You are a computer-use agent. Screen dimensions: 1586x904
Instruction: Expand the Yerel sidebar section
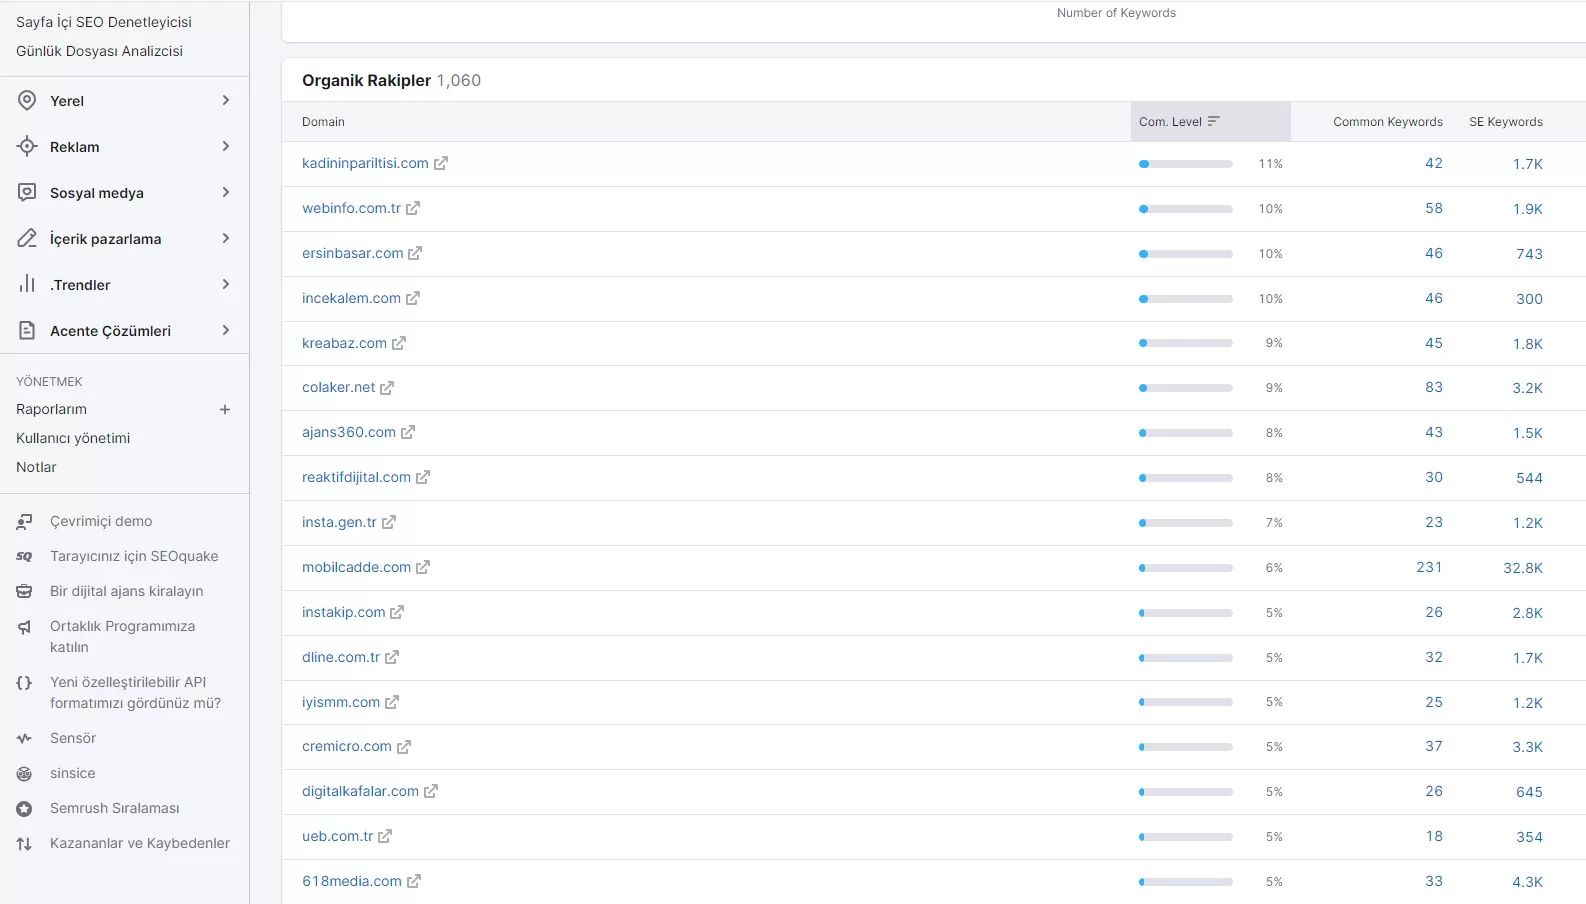226,100
